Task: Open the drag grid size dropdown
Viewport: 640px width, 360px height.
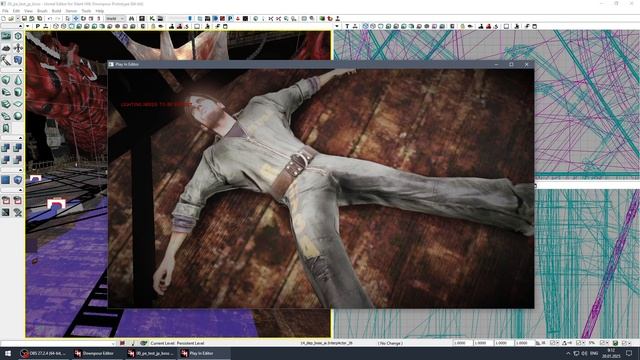Action: [558, 343]
